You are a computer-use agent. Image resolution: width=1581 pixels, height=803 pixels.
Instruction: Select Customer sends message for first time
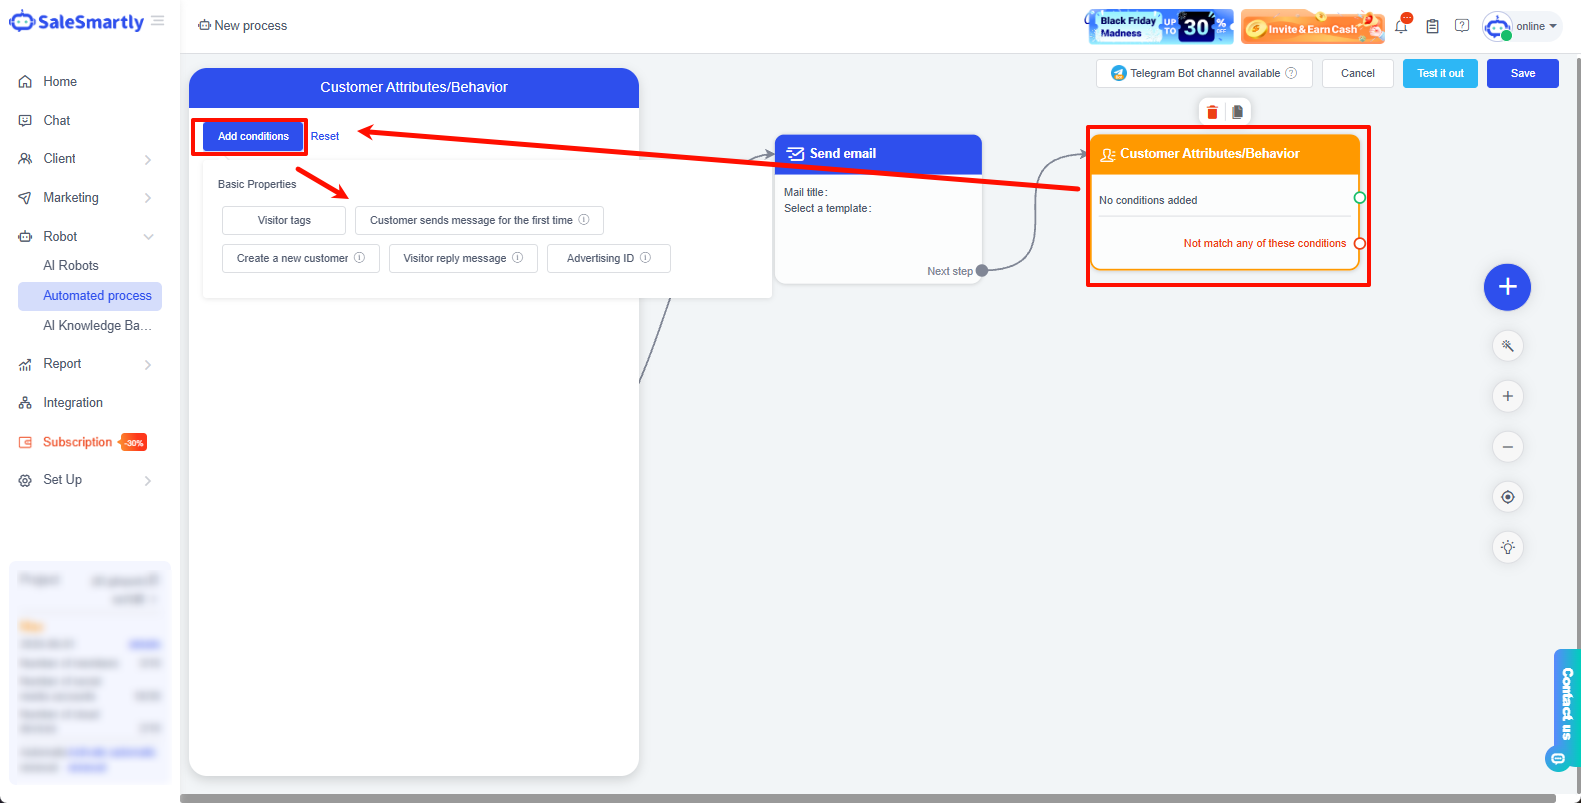coord(479,220)
